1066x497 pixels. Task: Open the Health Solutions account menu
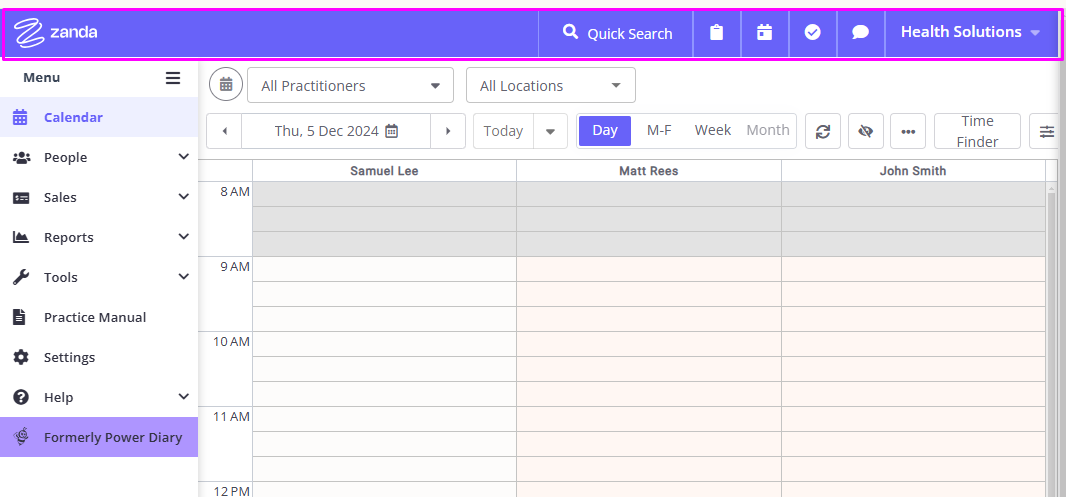point(971,33)
